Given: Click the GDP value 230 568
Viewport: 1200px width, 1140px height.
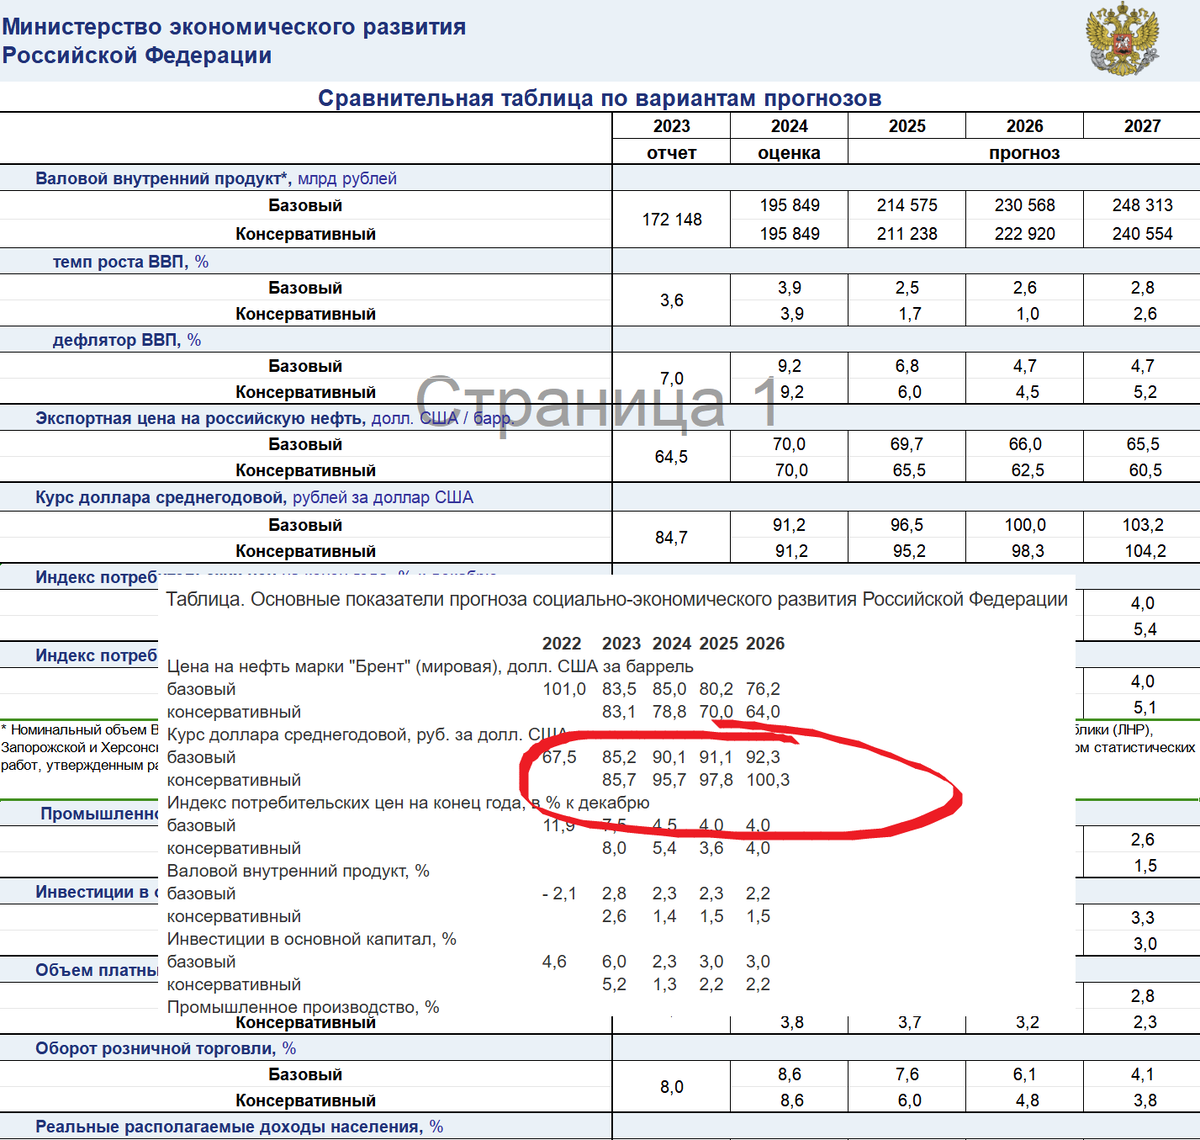Looking at the screenshot, I should click(1024, 205).
